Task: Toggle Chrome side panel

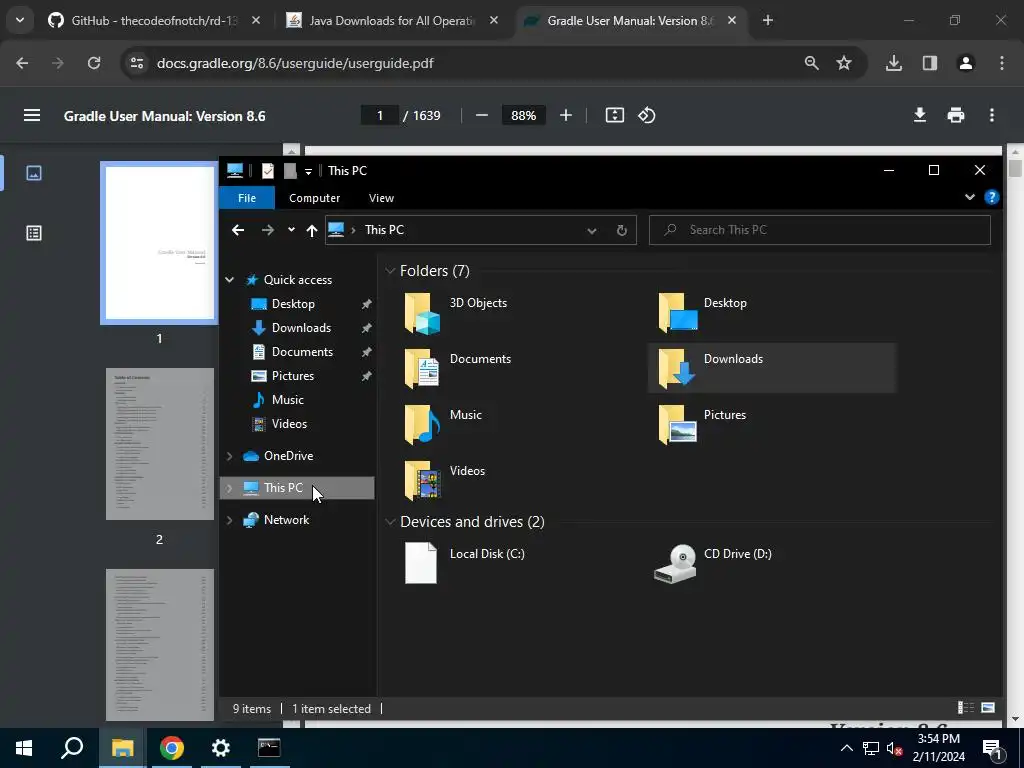Action: tap(929, 63)
